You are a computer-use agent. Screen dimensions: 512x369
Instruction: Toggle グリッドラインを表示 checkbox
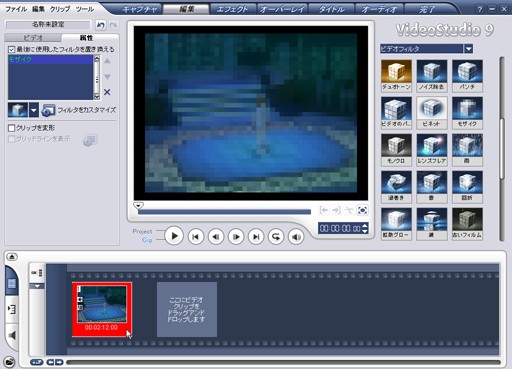(x=12, y=139)
